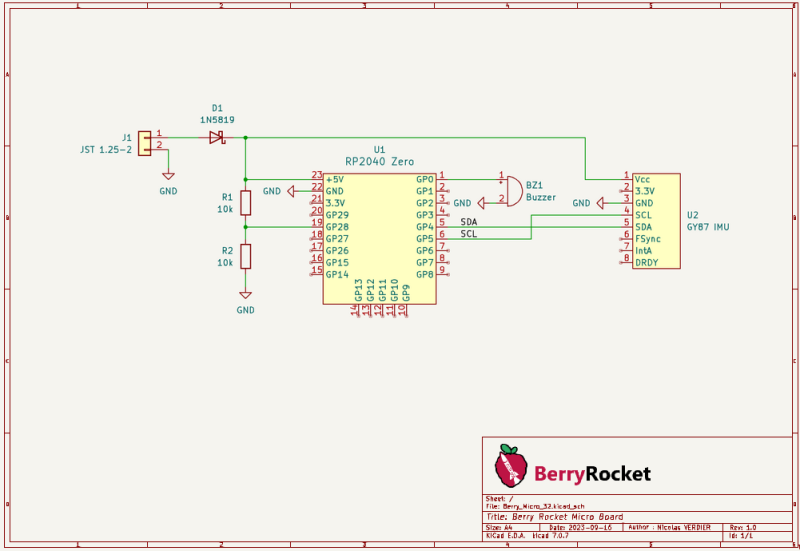Select the R2 10k resistor

pos(245,256)
